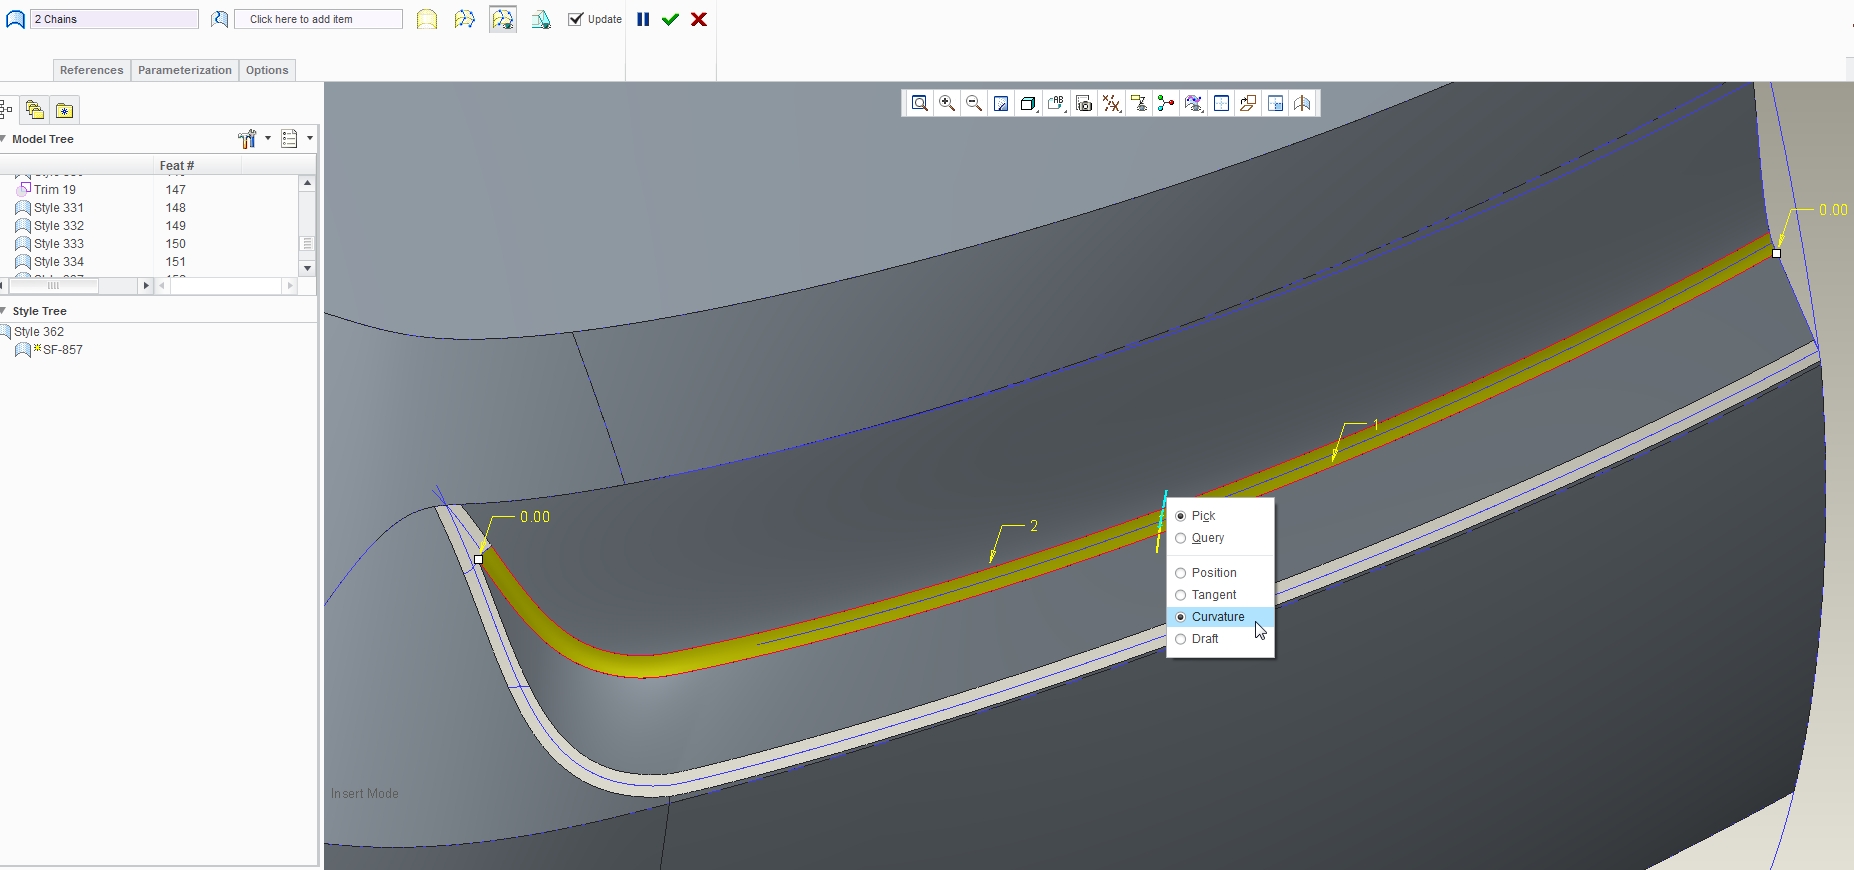Image resolution: width=1854 pixels, height=870 pixels.
Task: Collapse the Model Tree section
Action: [x=4, y=139]
